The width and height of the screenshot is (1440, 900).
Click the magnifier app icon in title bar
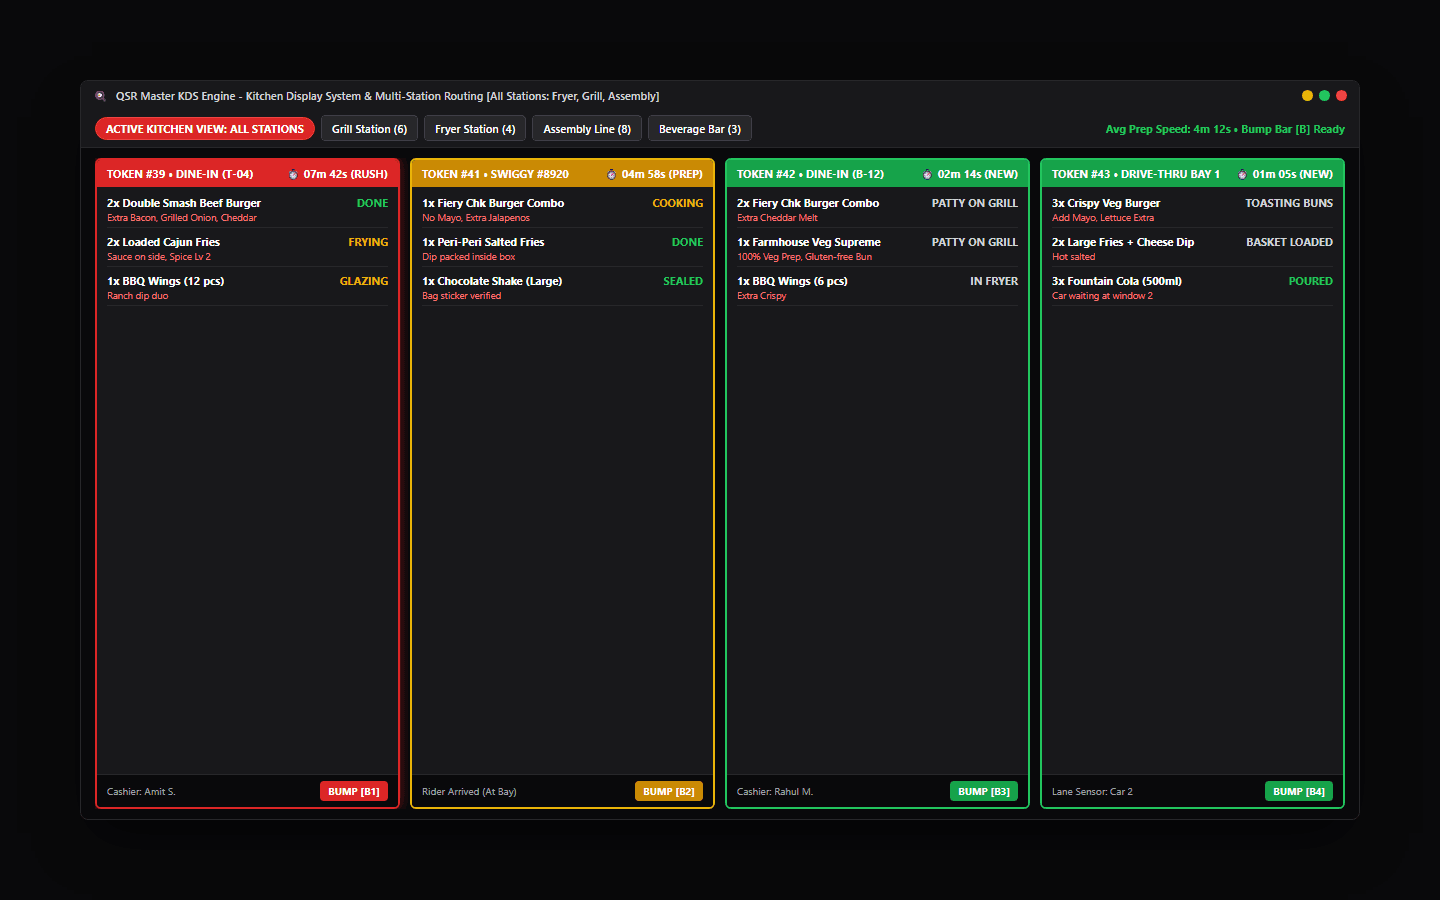click(100, 97)
